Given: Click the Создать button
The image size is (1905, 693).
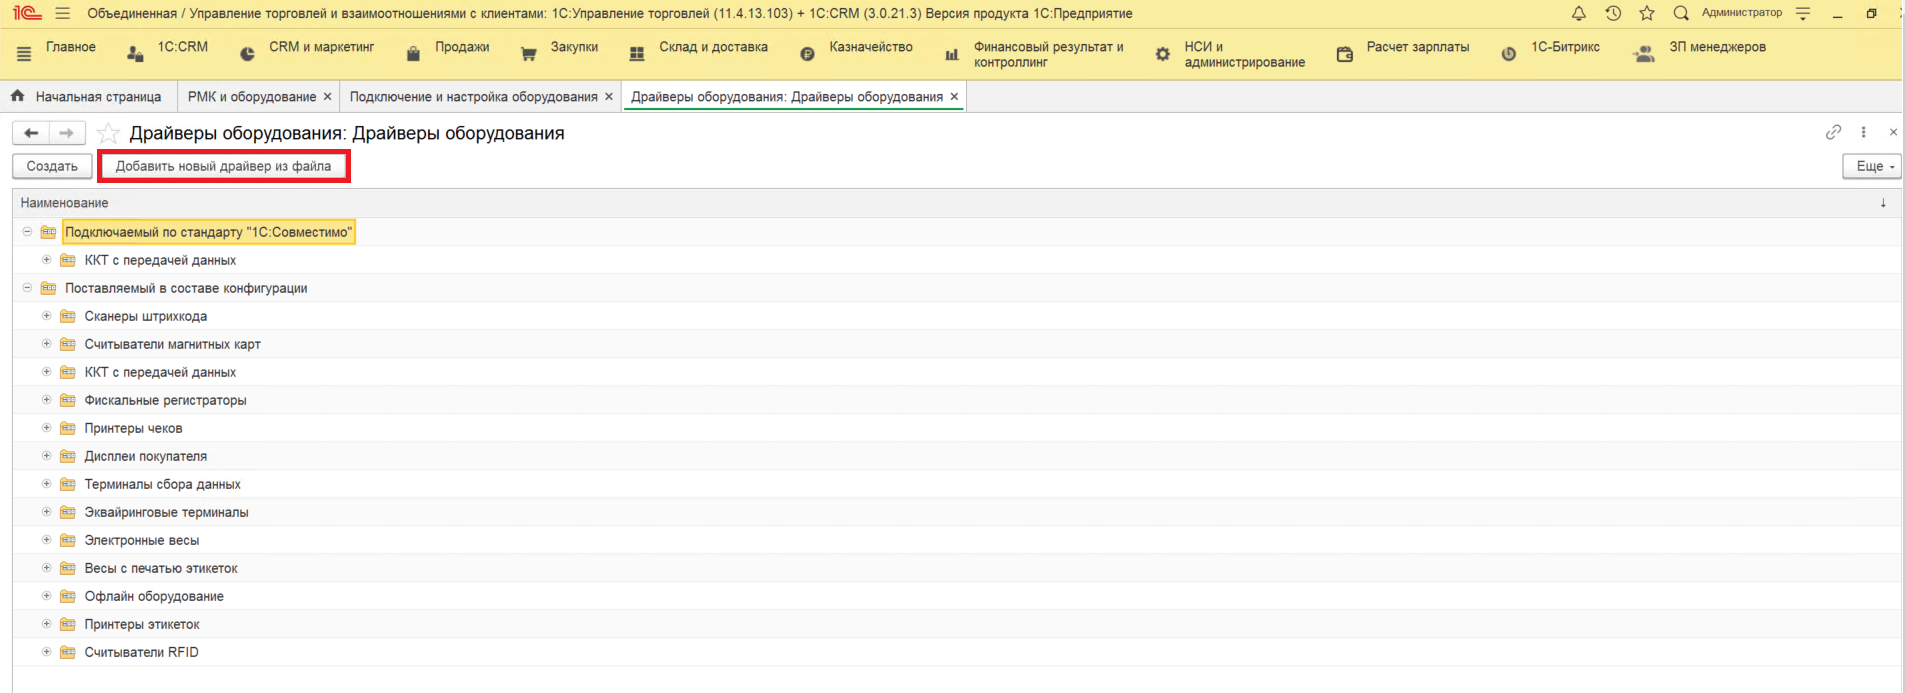Looking at the screenshot, I should pos(52,166).
